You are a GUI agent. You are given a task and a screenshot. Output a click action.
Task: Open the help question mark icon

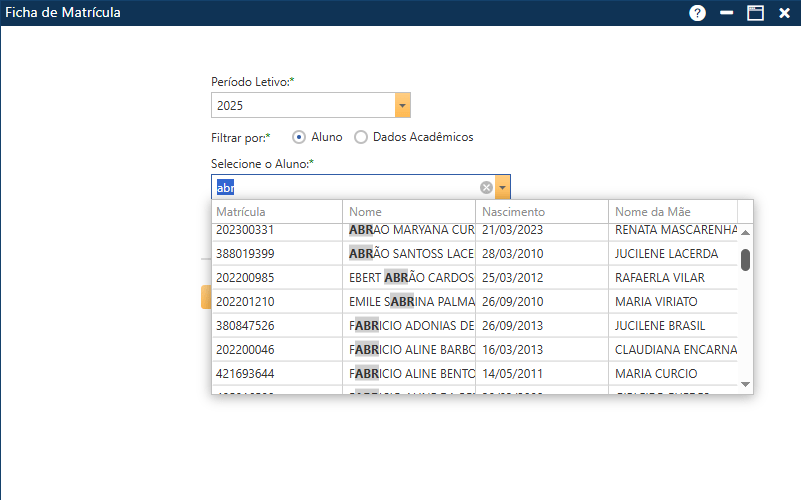coord(697,13)
